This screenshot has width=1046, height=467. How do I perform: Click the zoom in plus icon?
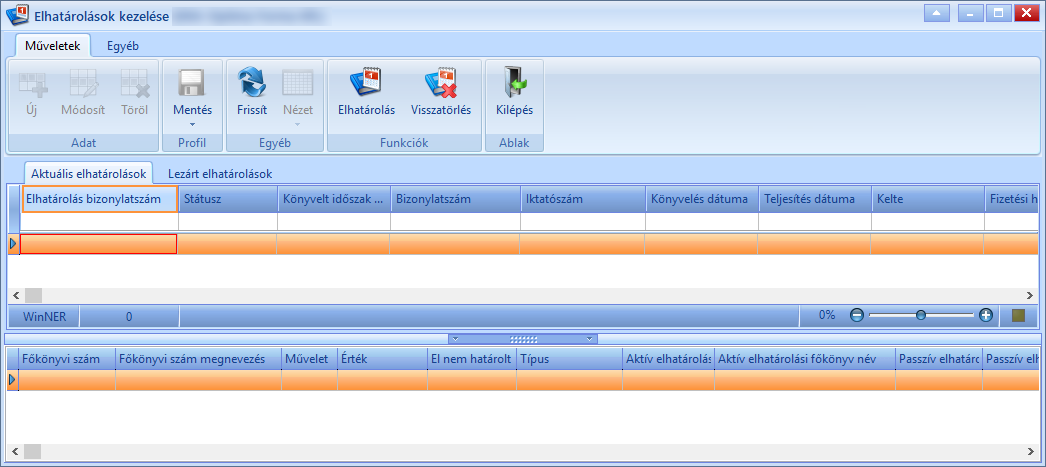[x=986, y=316]
